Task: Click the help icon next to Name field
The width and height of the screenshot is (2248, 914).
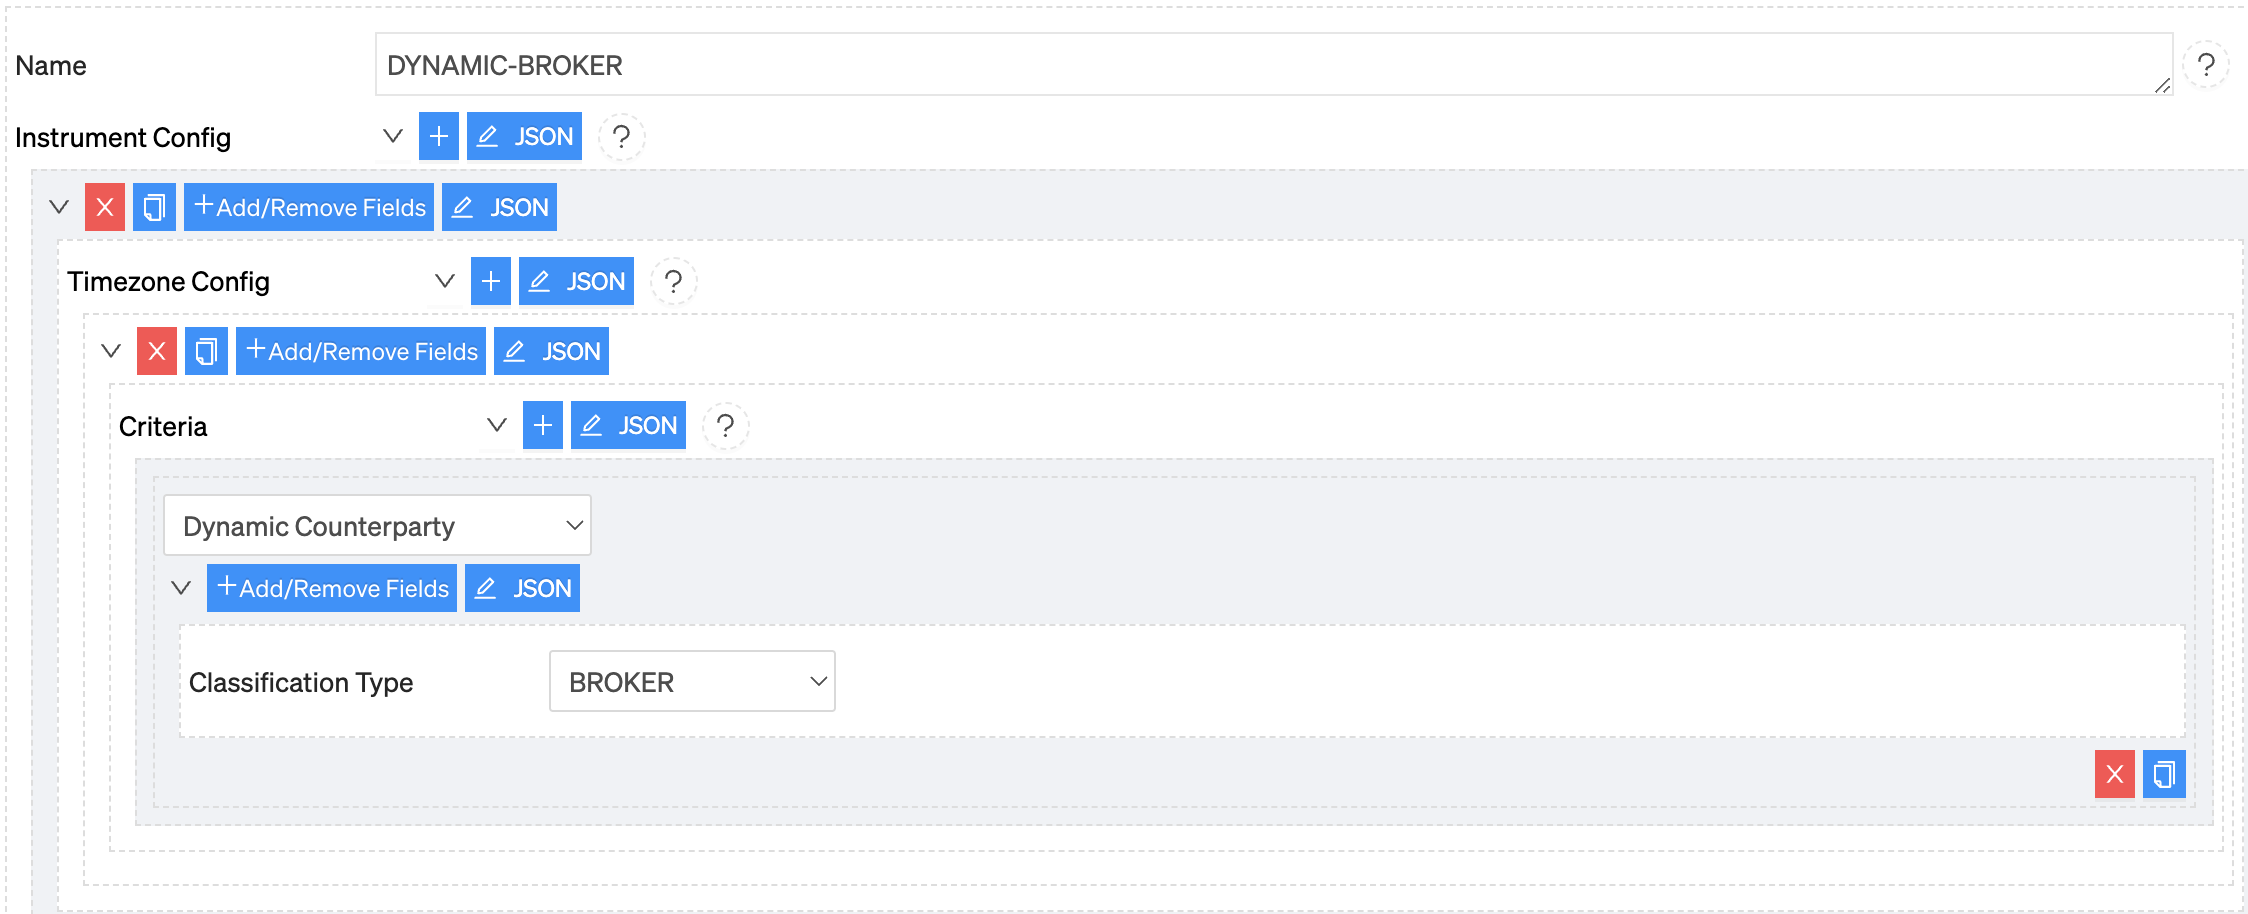Action: pos(2205,65)
